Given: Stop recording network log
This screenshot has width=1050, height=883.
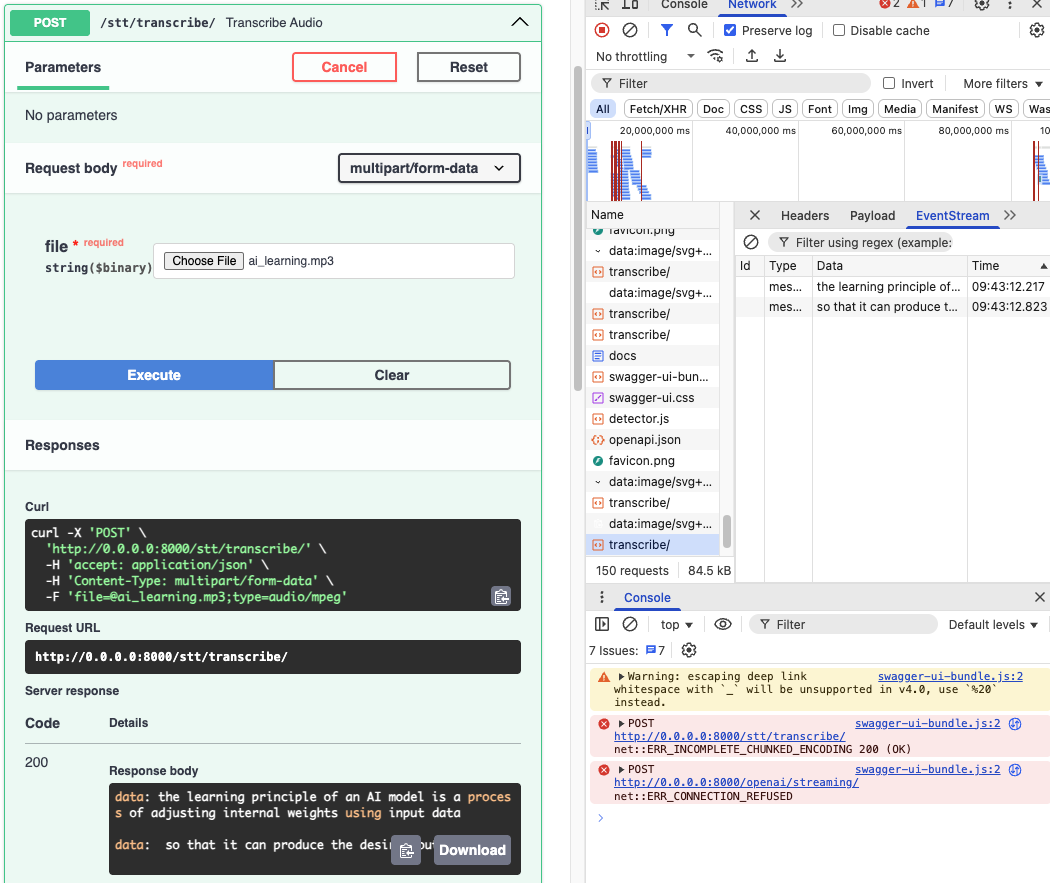Looking at the screenshot, I should point(602,31).
